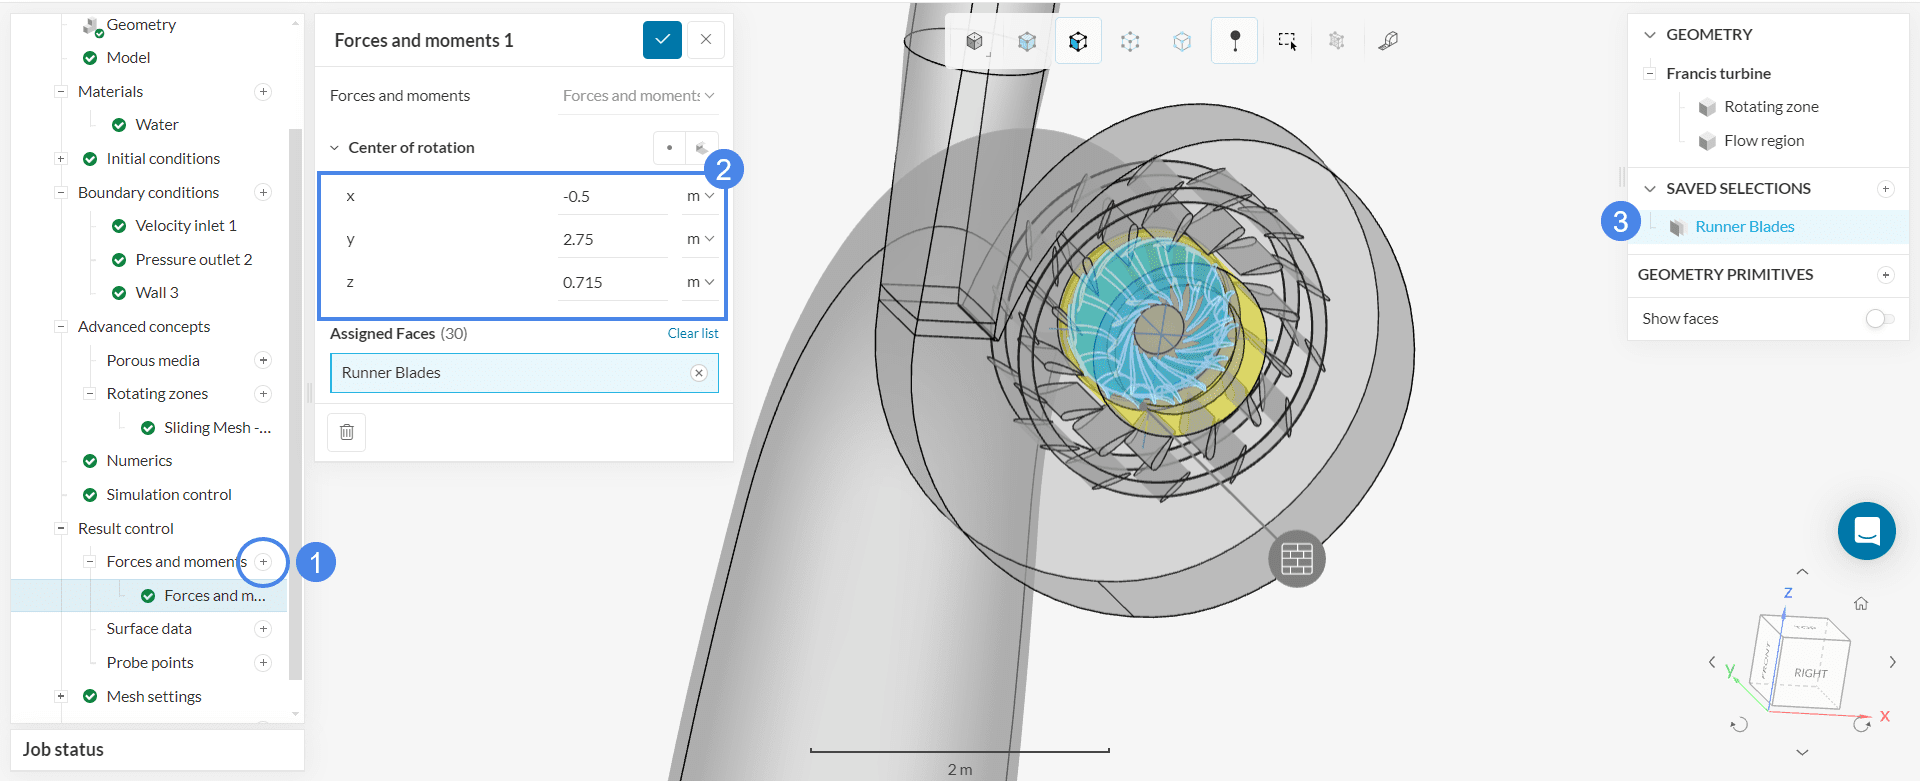
Task: Click the Clear list link
Action: [x=692, y=334]
